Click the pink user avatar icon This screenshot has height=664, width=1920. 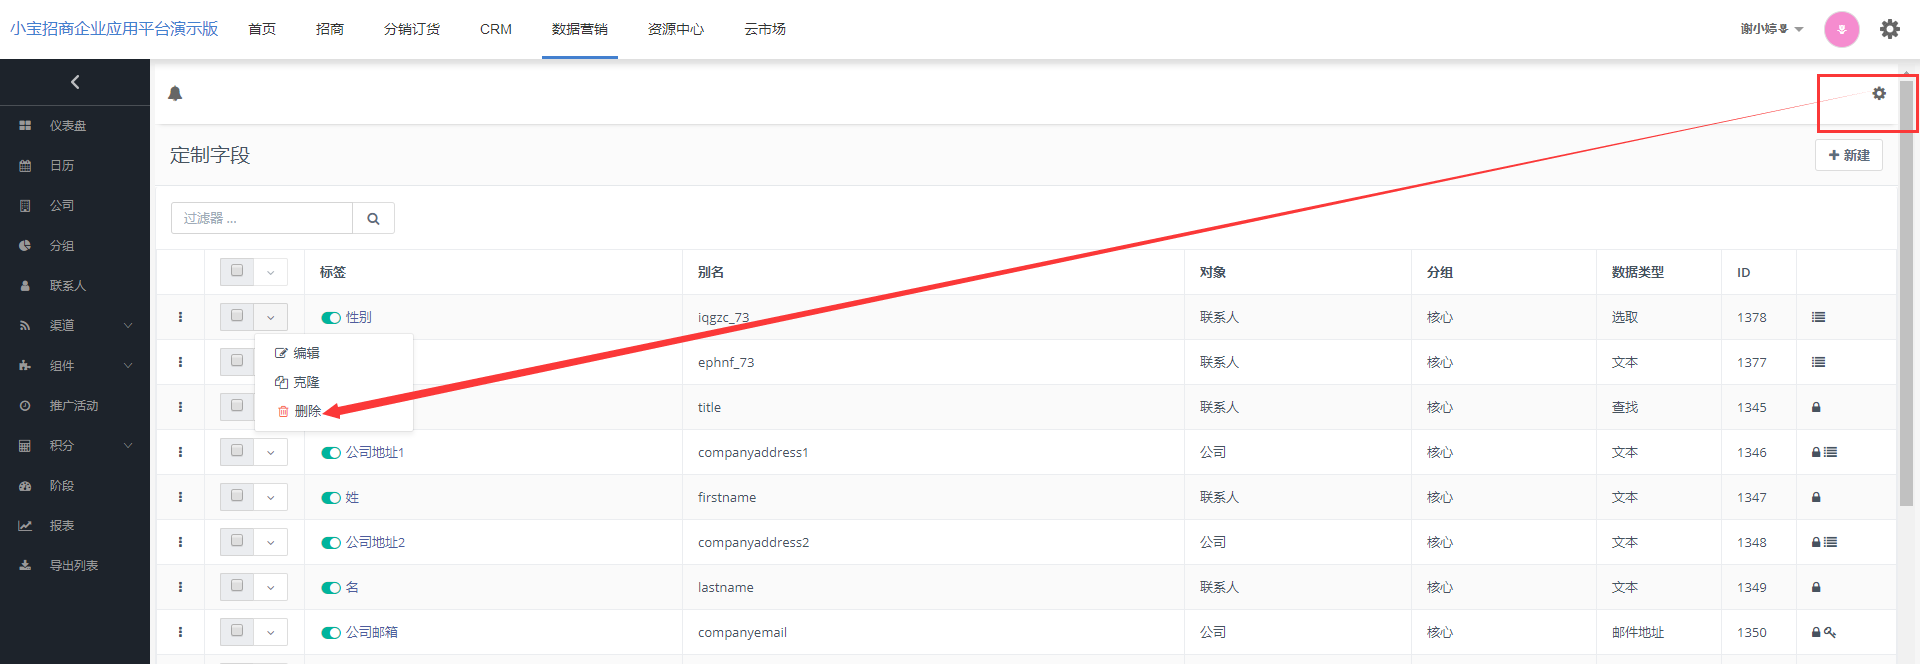click(x=1841, y=29)
